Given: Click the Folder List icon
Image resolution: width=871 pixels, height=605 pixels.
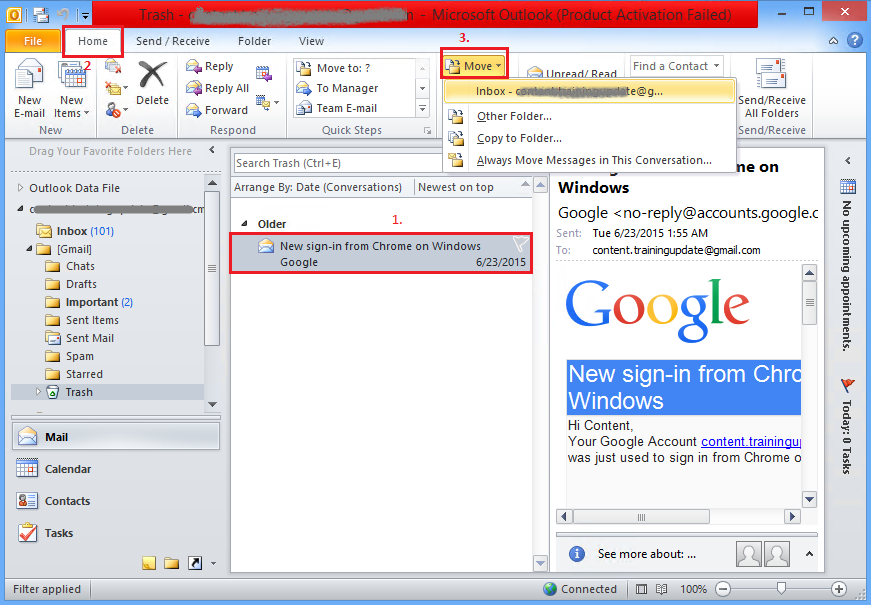Looking at the screenshot, I should [172, 563].
